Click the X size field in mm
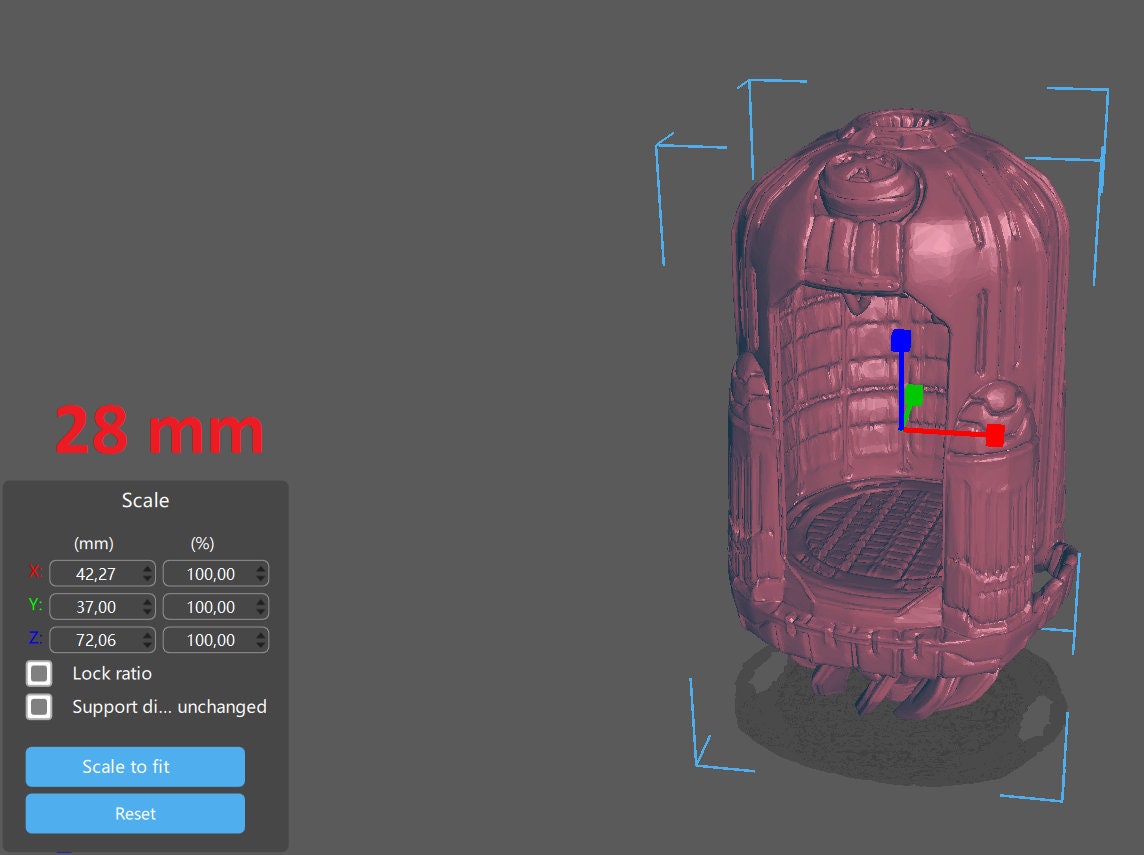Image resolution: width=1144 pixels, height=855 pixels. tap(96, 574)
